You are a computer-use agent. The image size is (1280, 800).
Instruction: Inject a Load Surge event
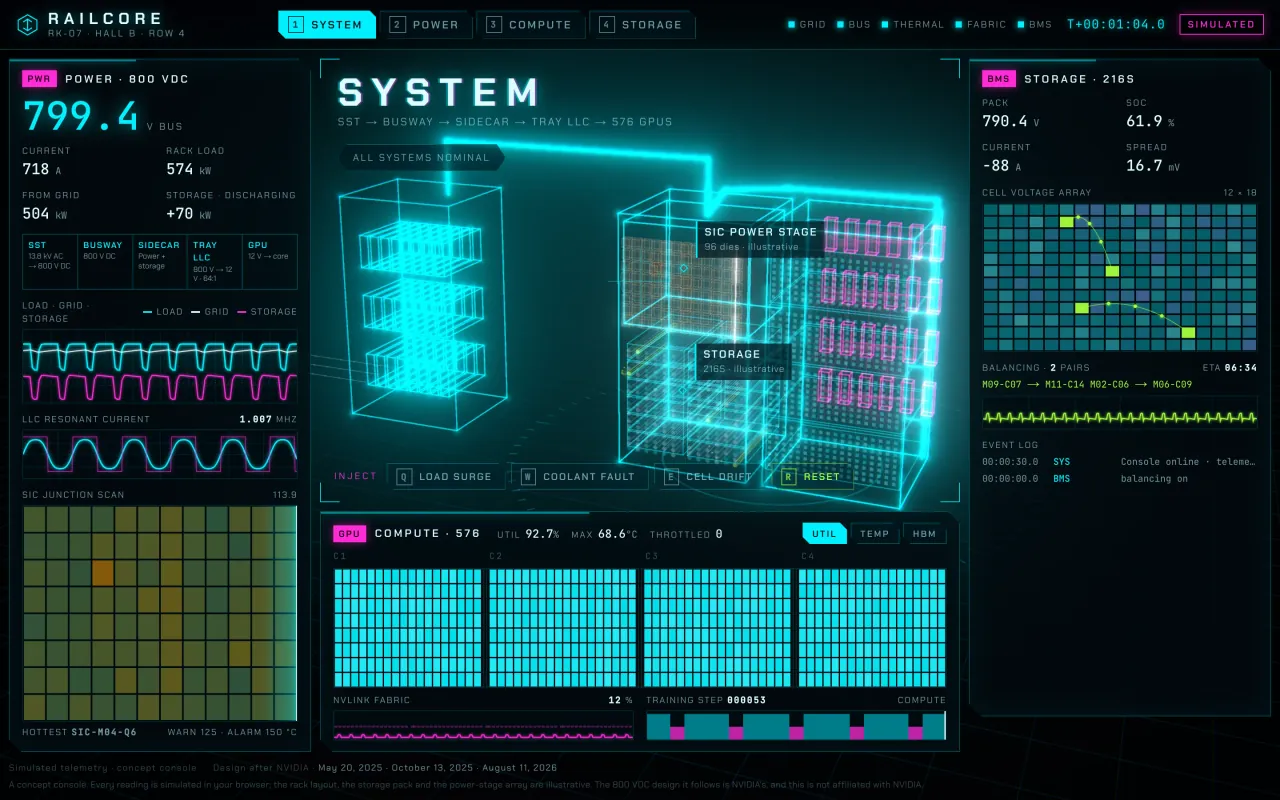[x=446, y=477]
